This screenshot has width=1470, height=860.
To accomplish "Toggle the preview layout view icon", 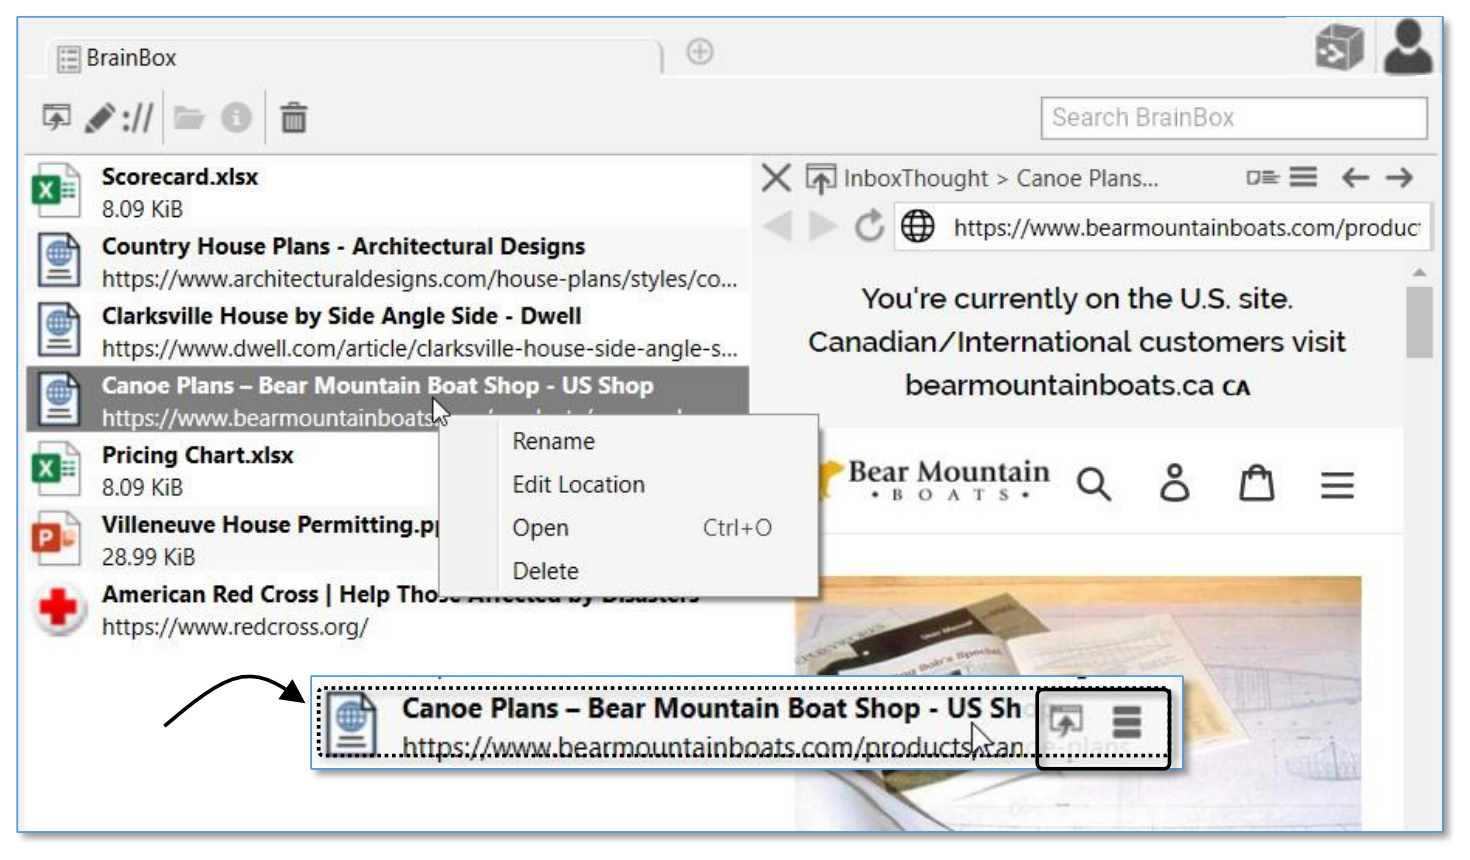I will tap(1262, 177).
